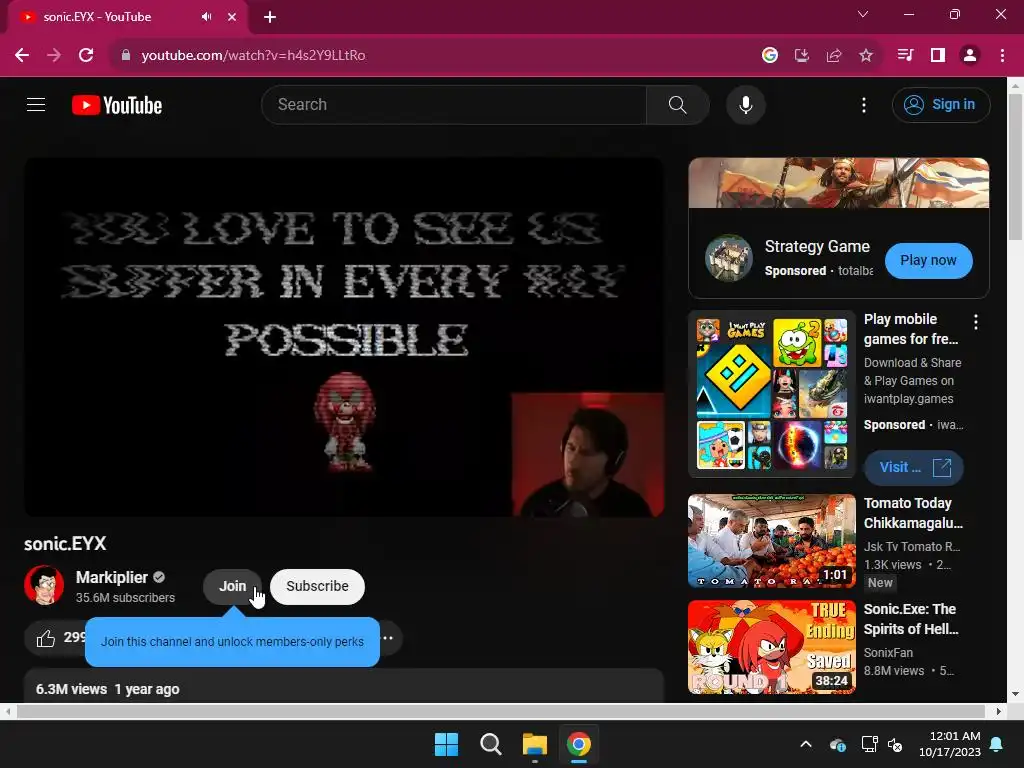Open Windows taskbar search
Screen dimensions: 1024x768
490,744
